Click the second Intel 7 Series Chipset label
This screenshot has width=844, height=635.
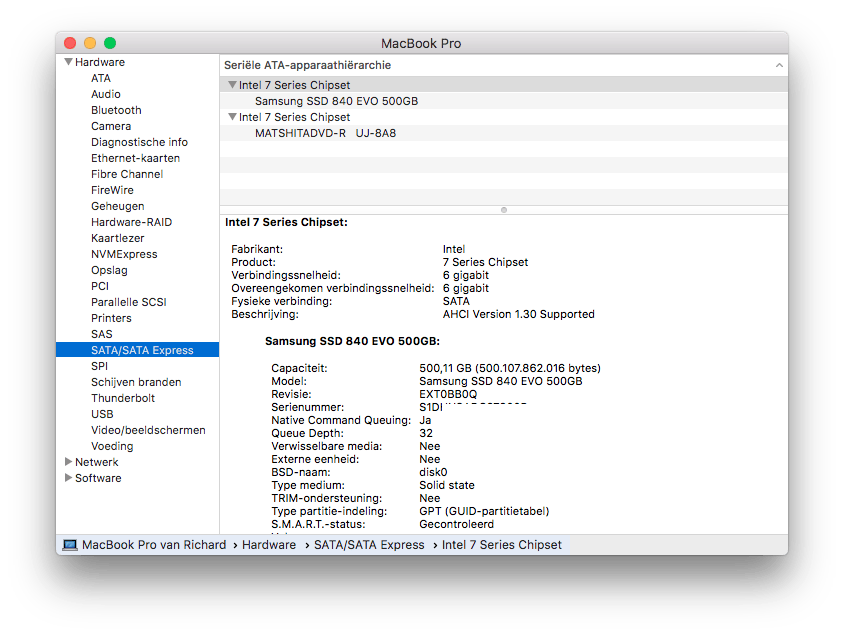coord(294,117)
